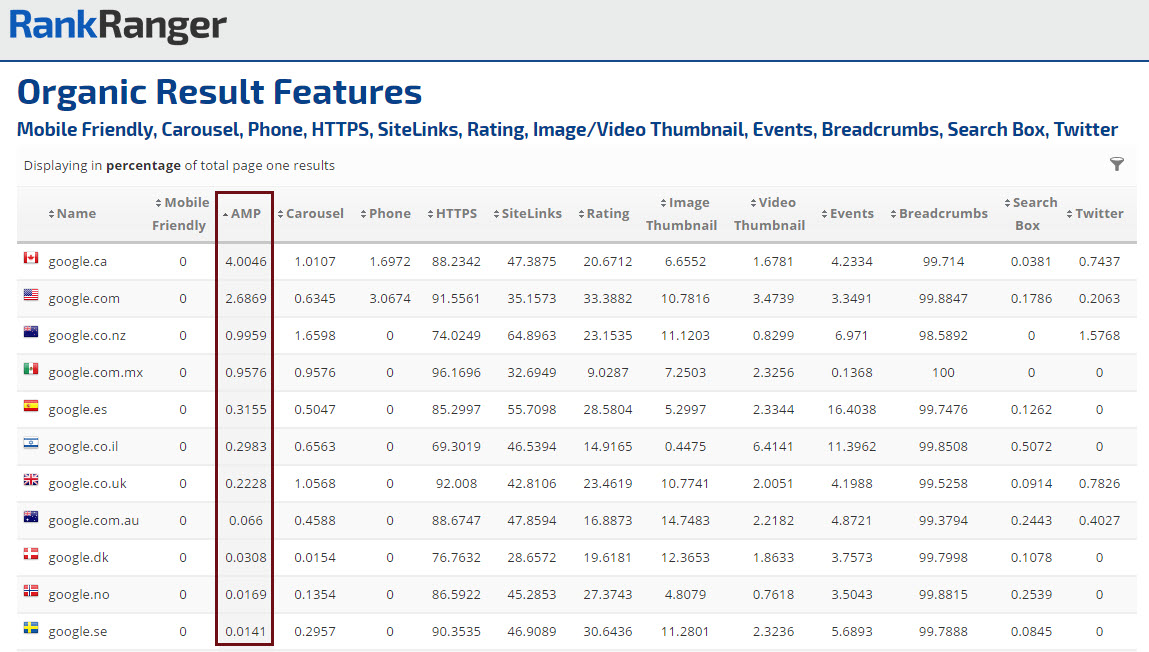This screenshot has height=652, width=1149.
Task: Click the Spain flag icon
Action: [30, 407]
